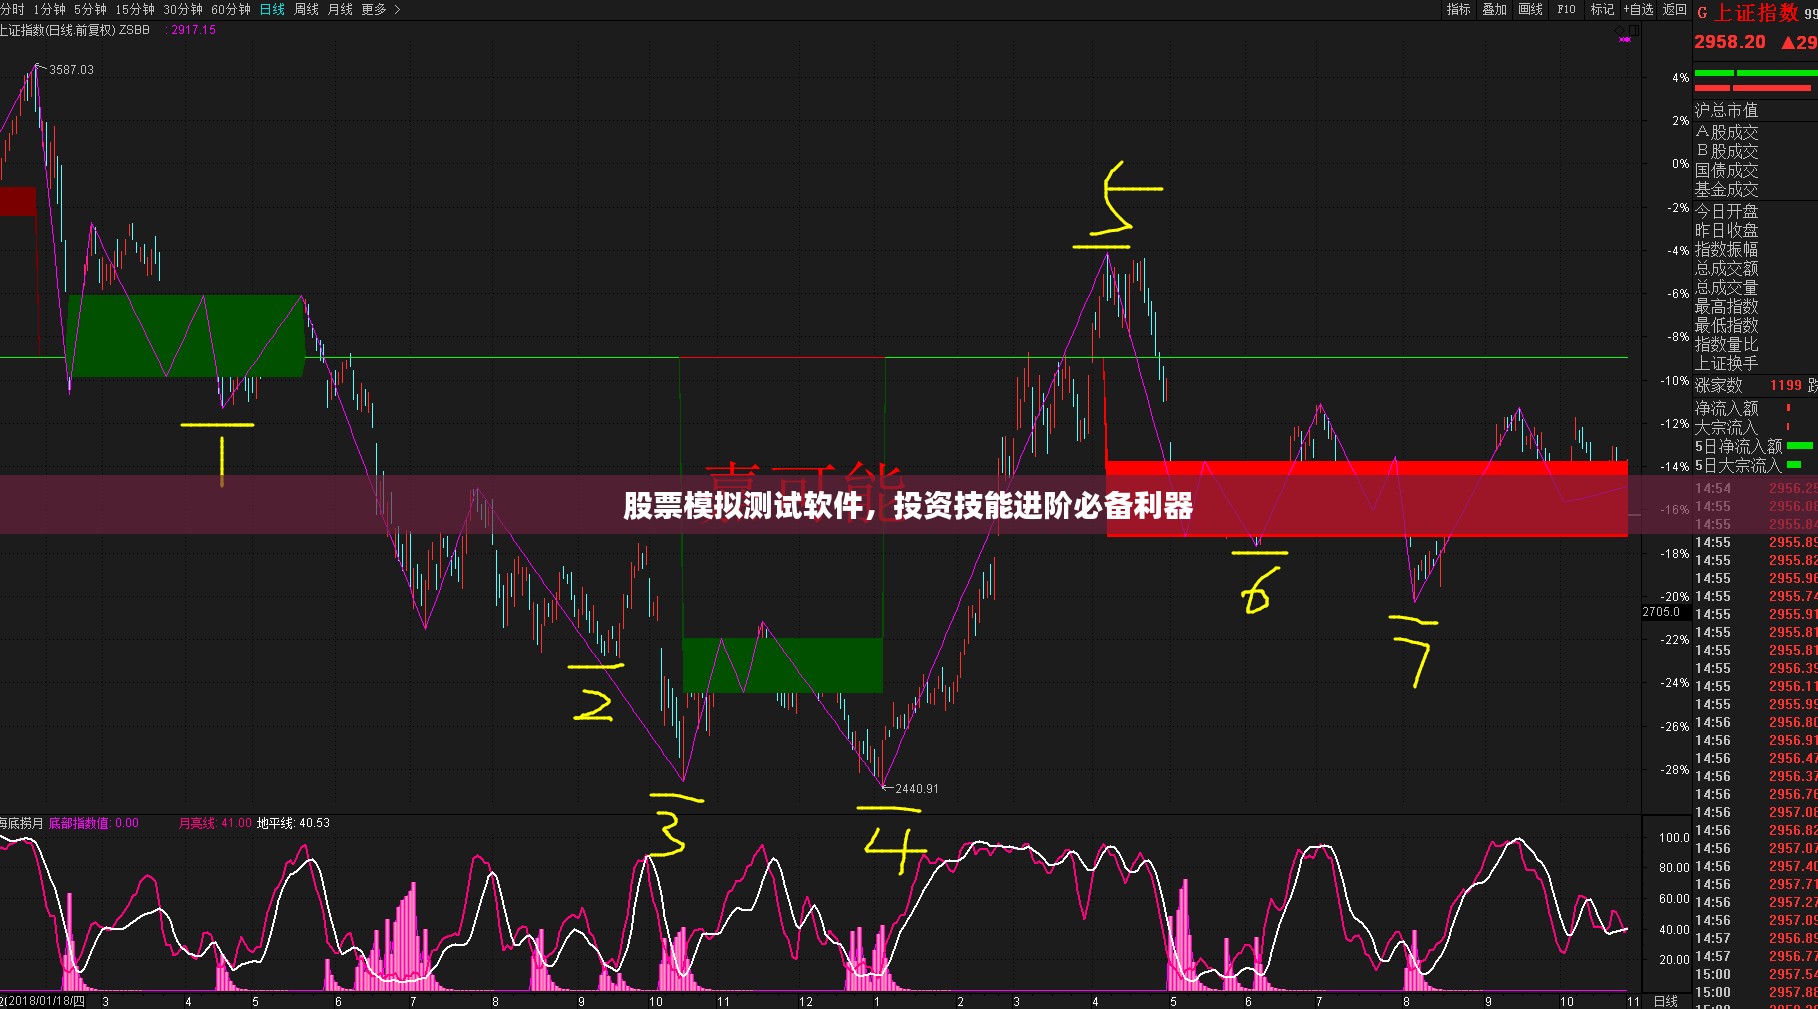Viewport: 1818px width, 1009px height.
Task: Click the 上证指数(日线.前复权) ZSBB label
Action: point(75,30)
